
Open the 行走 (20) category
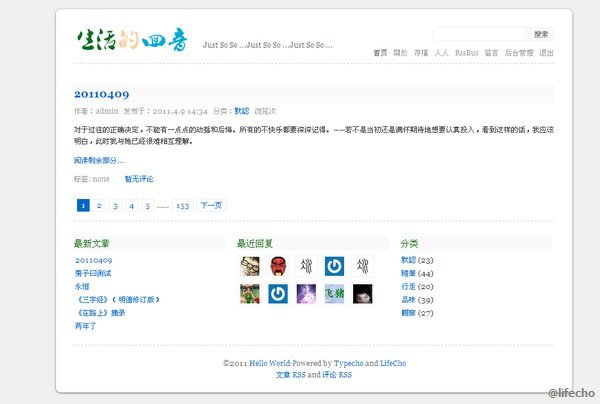click(x=408, y=286)
